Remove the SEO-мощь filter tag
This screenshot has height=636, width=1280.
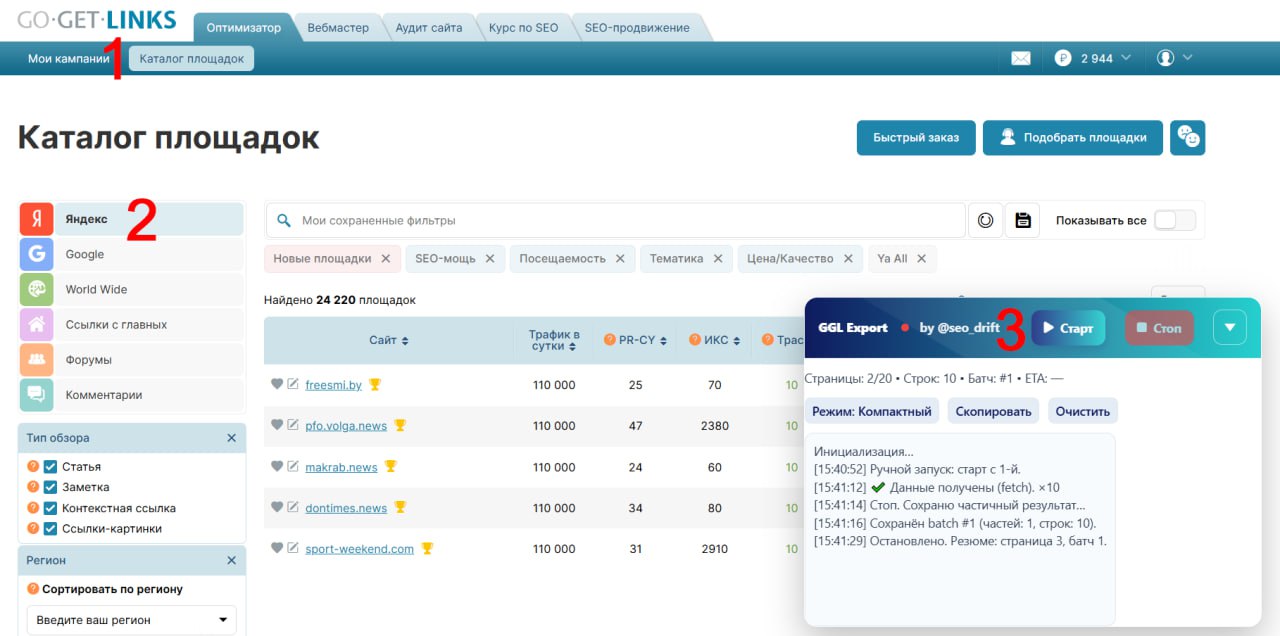point(490,258)
